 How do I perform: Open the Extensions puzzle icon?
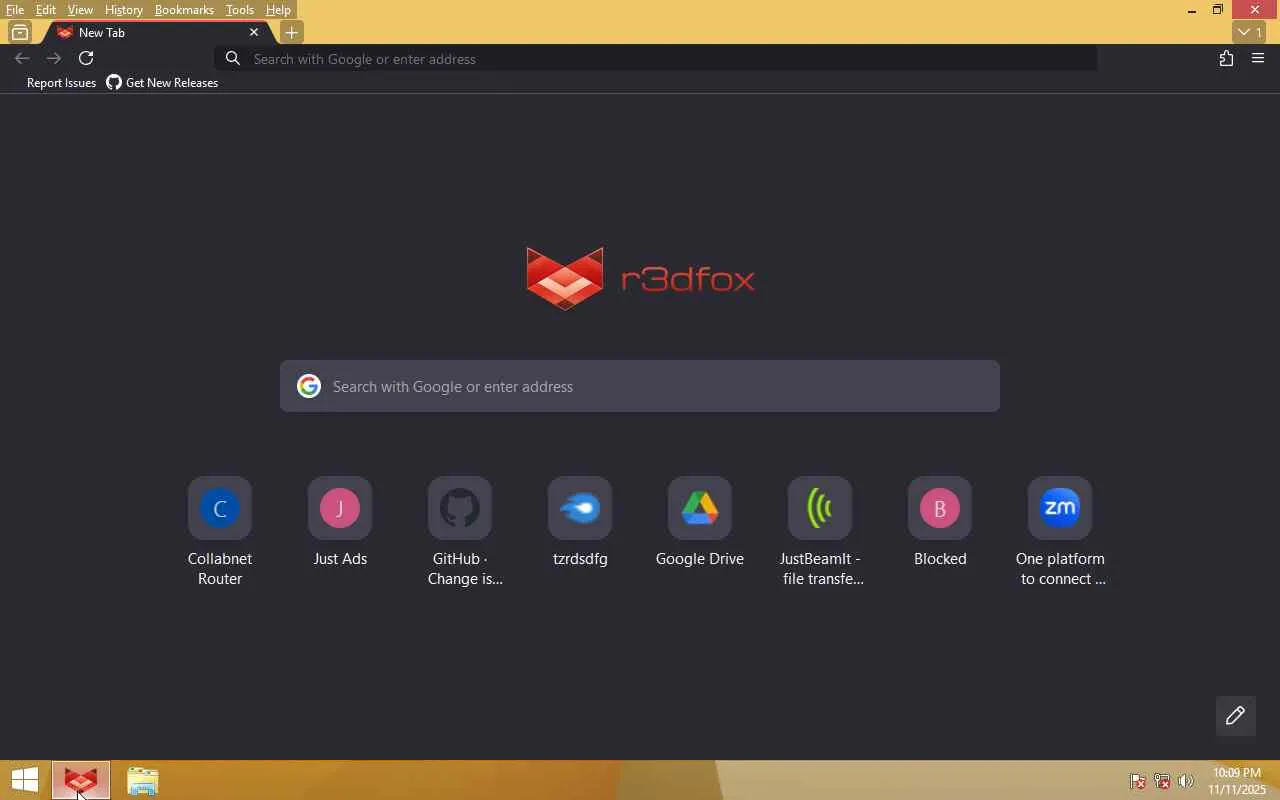1227,59
